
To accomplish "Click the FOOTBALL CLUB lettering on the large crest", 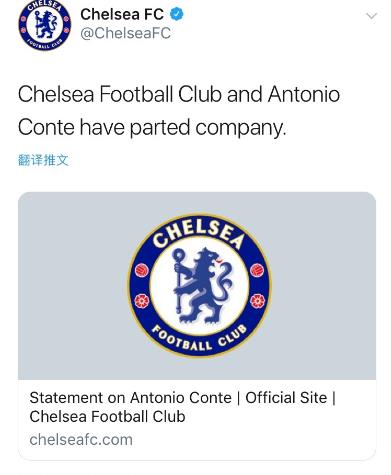I will (199, 338).
